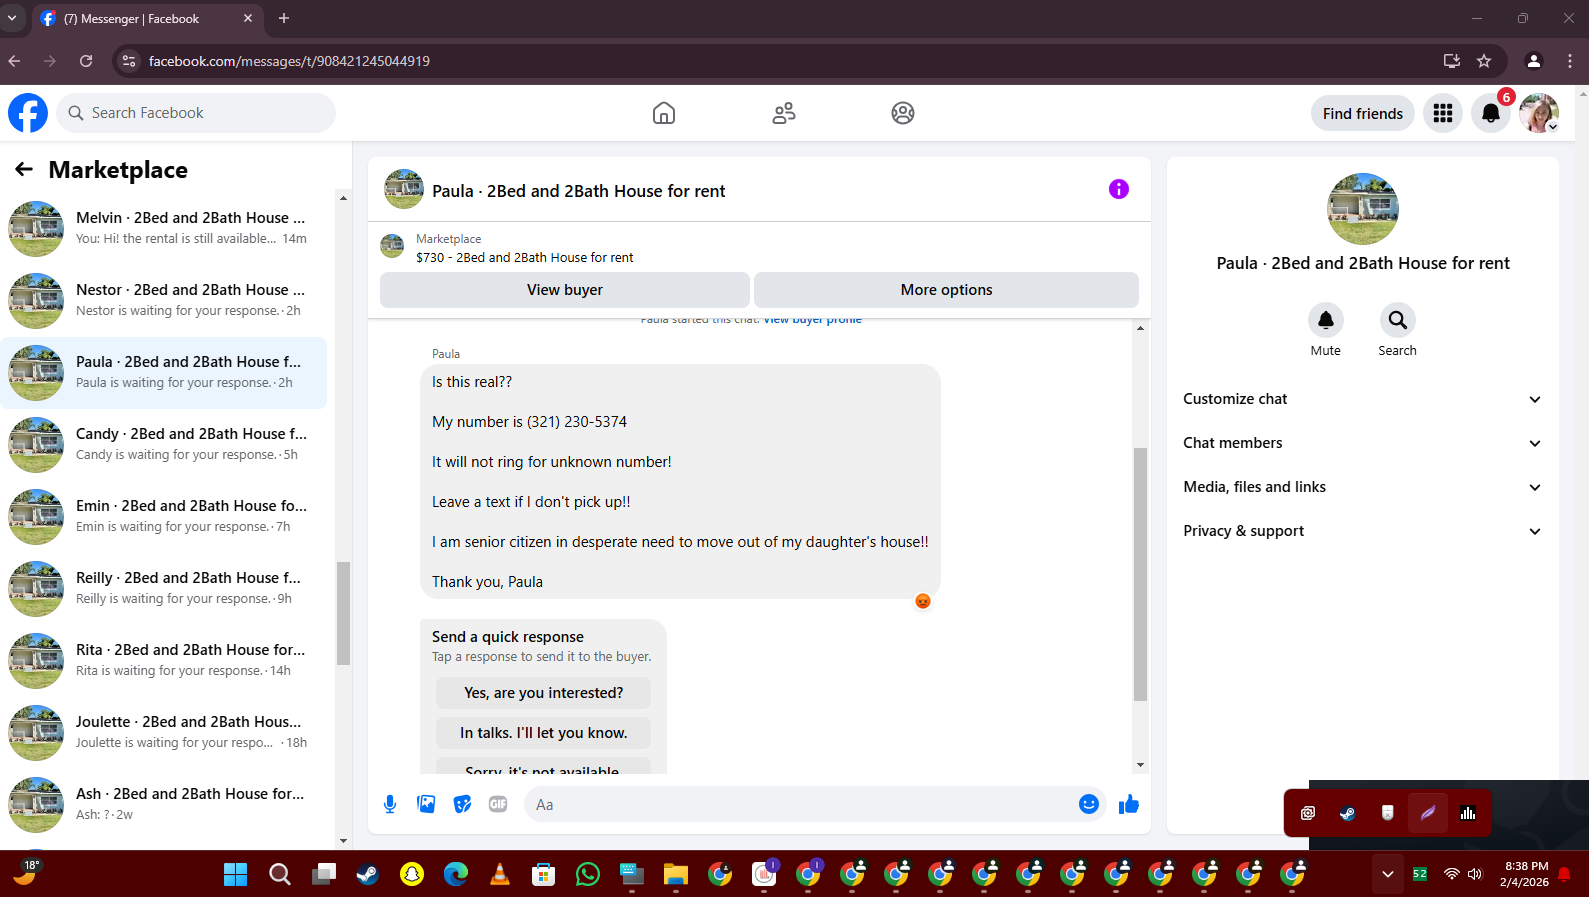The height and width of the screenshot is (897, 1589).
Task: Focus the Aa message input box
Action: 800,804
